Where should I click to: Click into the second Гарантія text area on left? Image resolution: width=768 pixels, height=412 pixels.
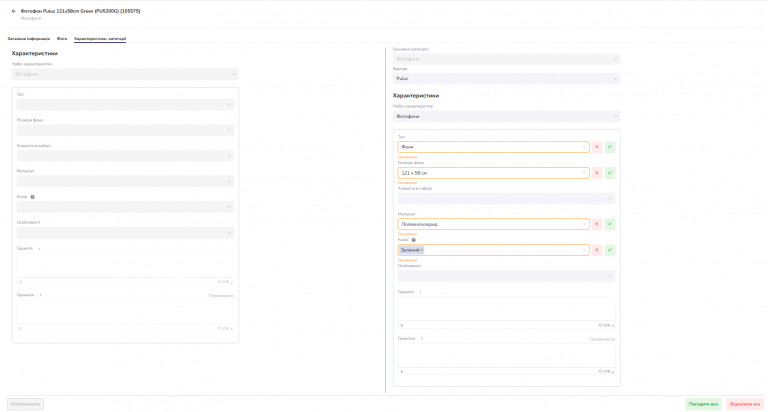coord(125,312)
